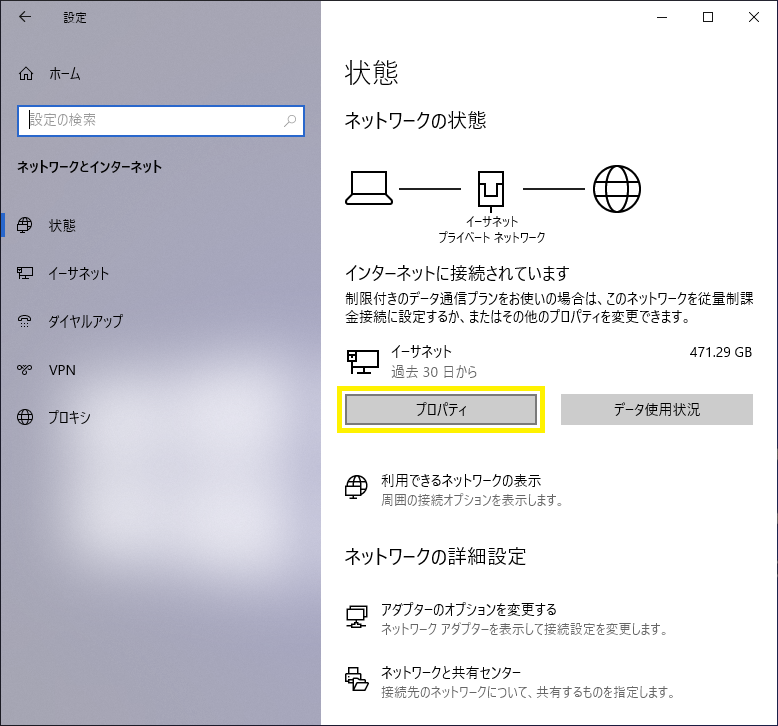
Task: Click the VPN icon in the sidebar
Action: 24,370
